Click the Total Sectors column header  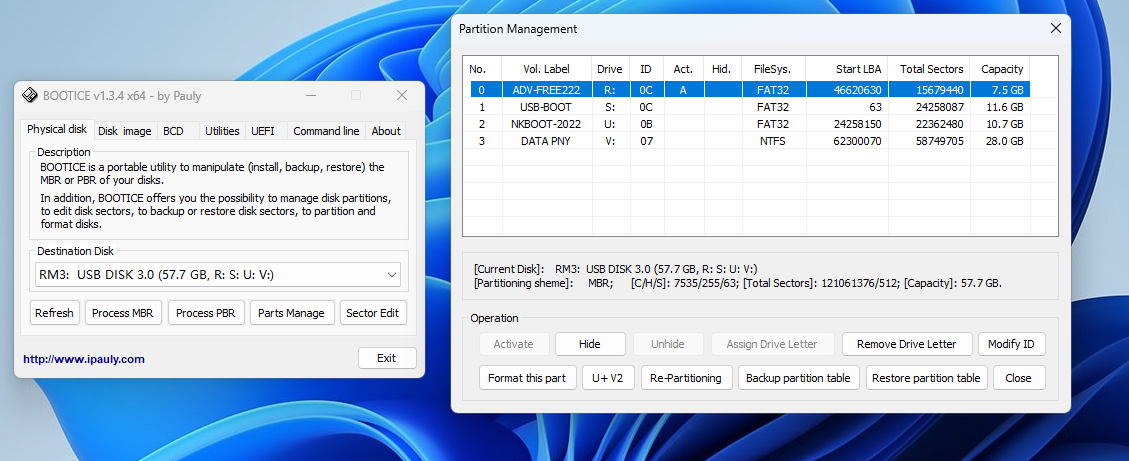click(930, 69)
